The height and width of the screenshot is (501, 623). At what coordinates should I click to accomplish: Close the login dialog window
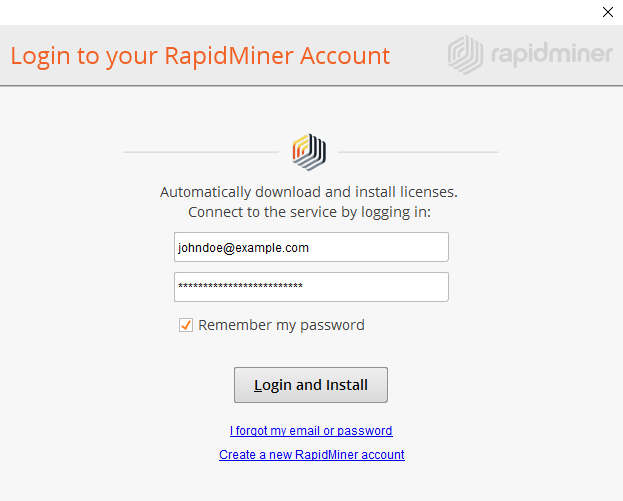607,13
